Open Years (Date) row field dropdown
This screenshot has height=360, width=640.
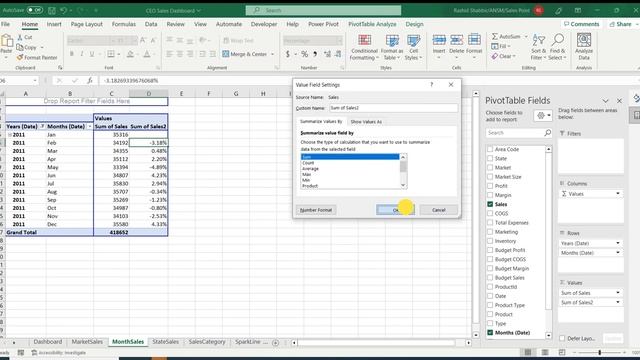(618, 243)
